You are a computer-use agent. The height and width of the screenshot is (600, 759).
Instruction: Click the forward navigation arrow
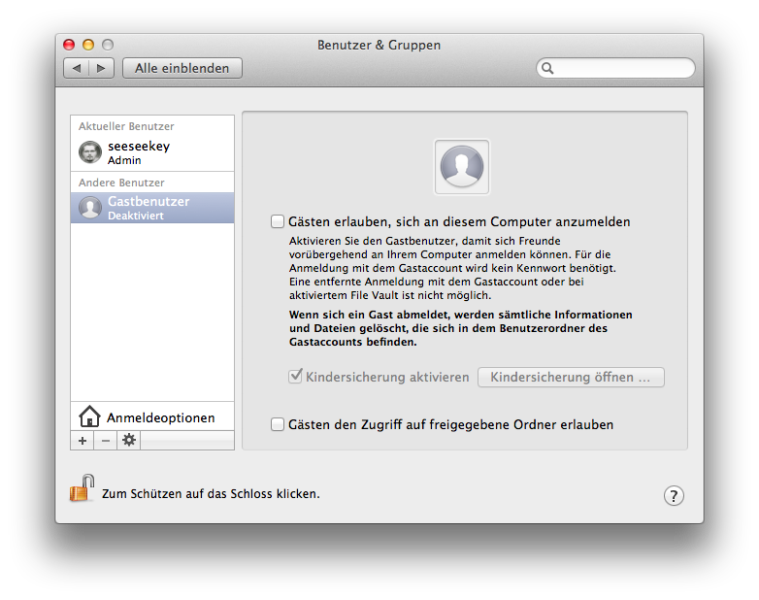click(x=101, y=68)
